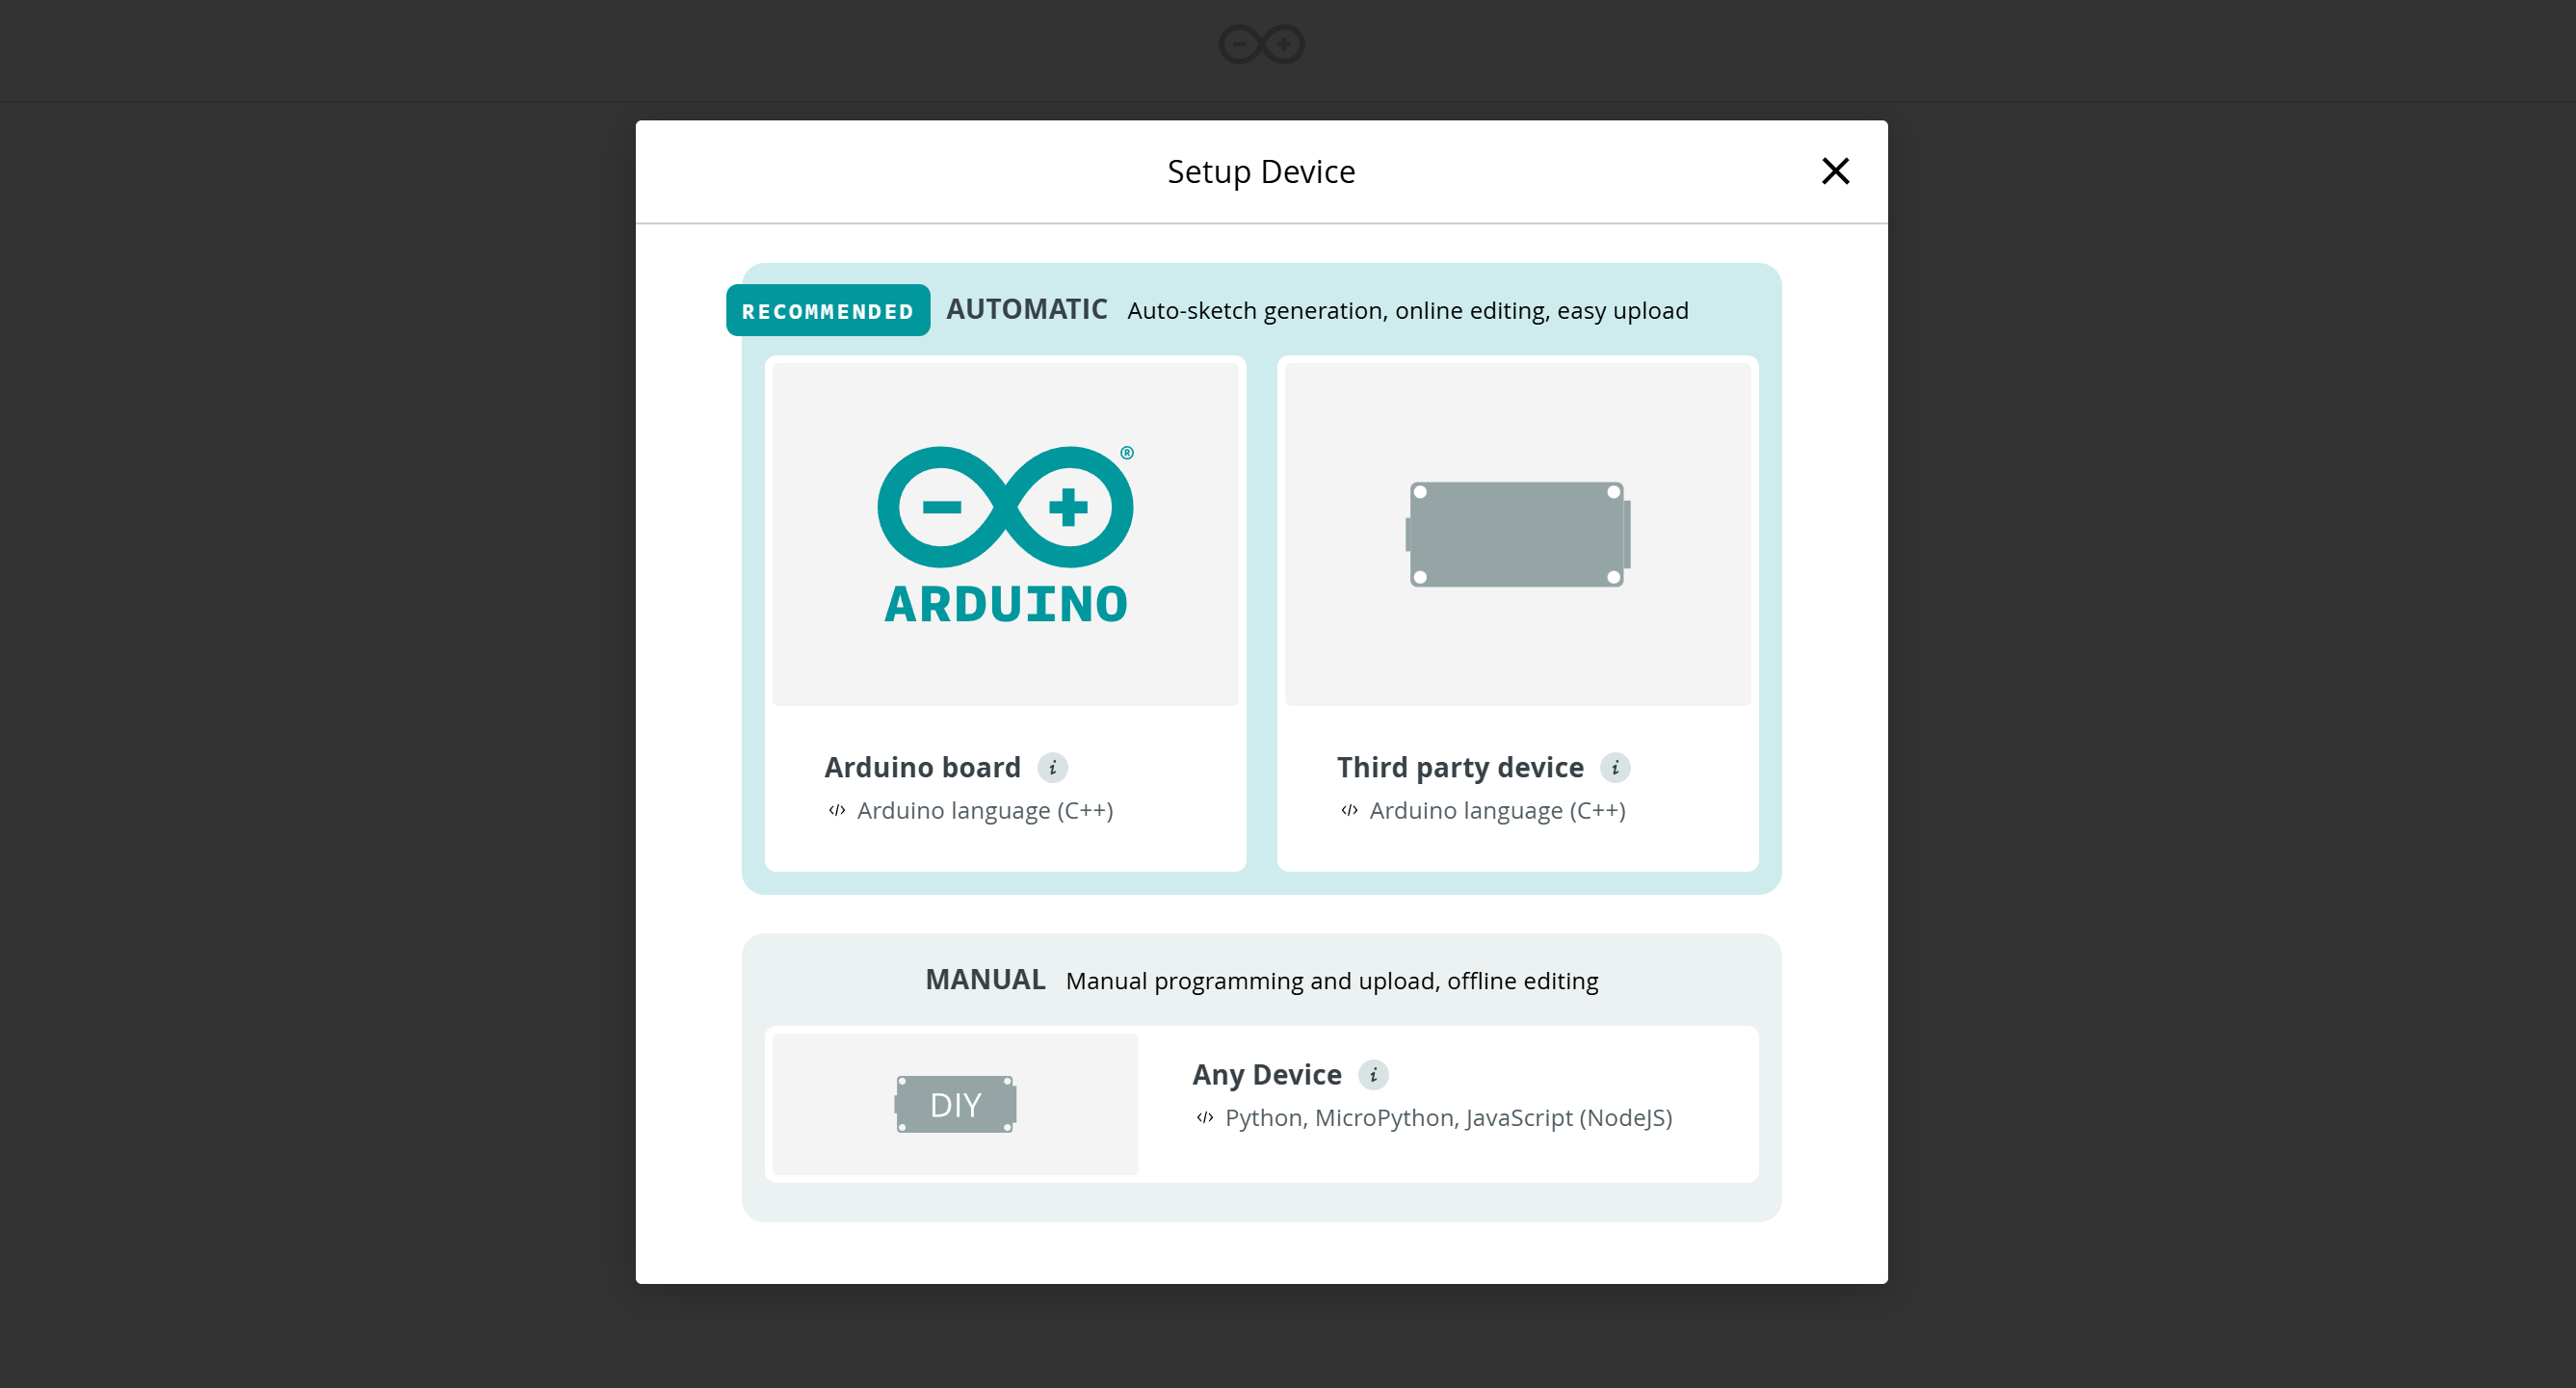
Task: Click Python, MicroPython, JavaScript (NodeJS) text
Action: click(x=1448, y=1117)
